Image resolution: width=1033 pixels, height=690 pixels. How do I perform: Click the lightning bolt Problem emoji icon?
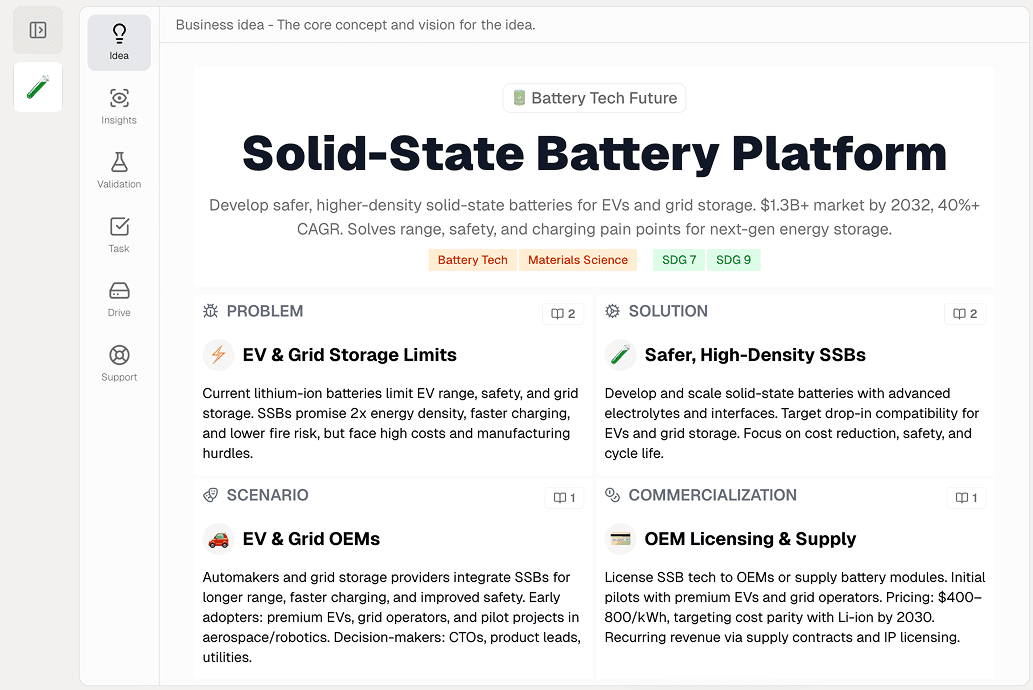tap(218, 355)
